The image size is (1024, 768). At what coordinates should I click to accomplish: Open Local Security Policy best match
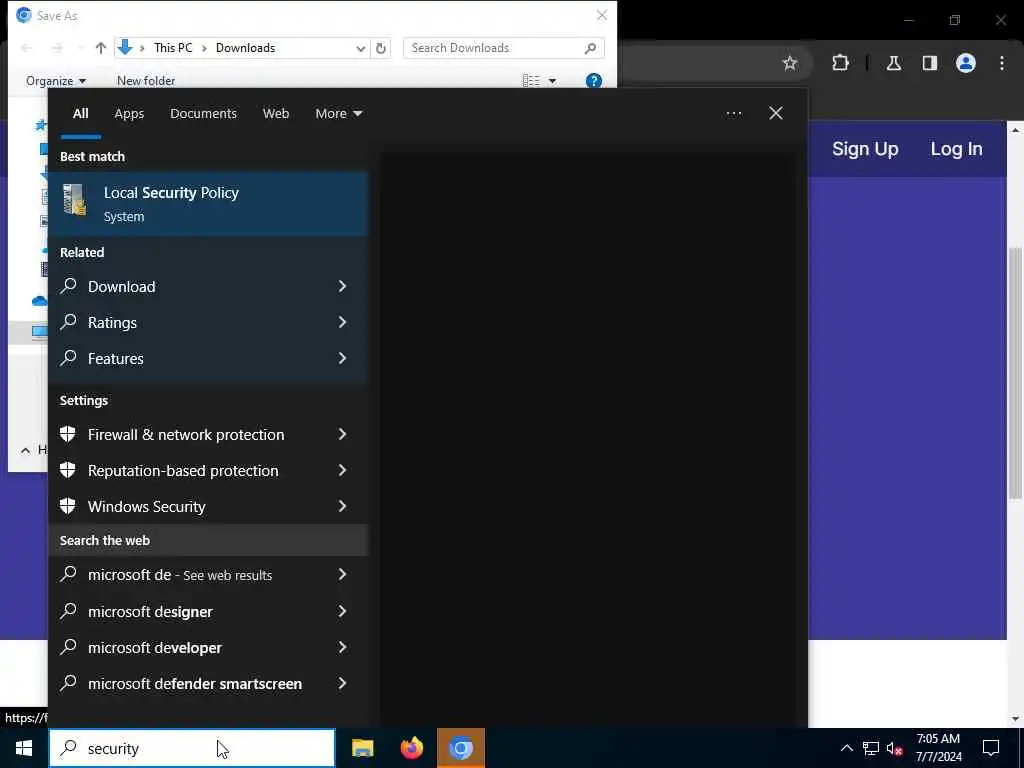point(208,204)
